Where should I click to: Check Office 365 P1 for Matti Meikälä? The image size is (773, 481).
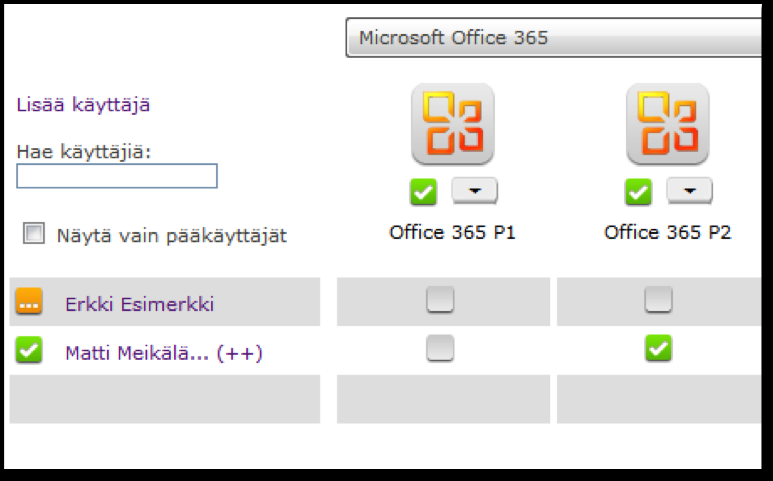(440, 348)
